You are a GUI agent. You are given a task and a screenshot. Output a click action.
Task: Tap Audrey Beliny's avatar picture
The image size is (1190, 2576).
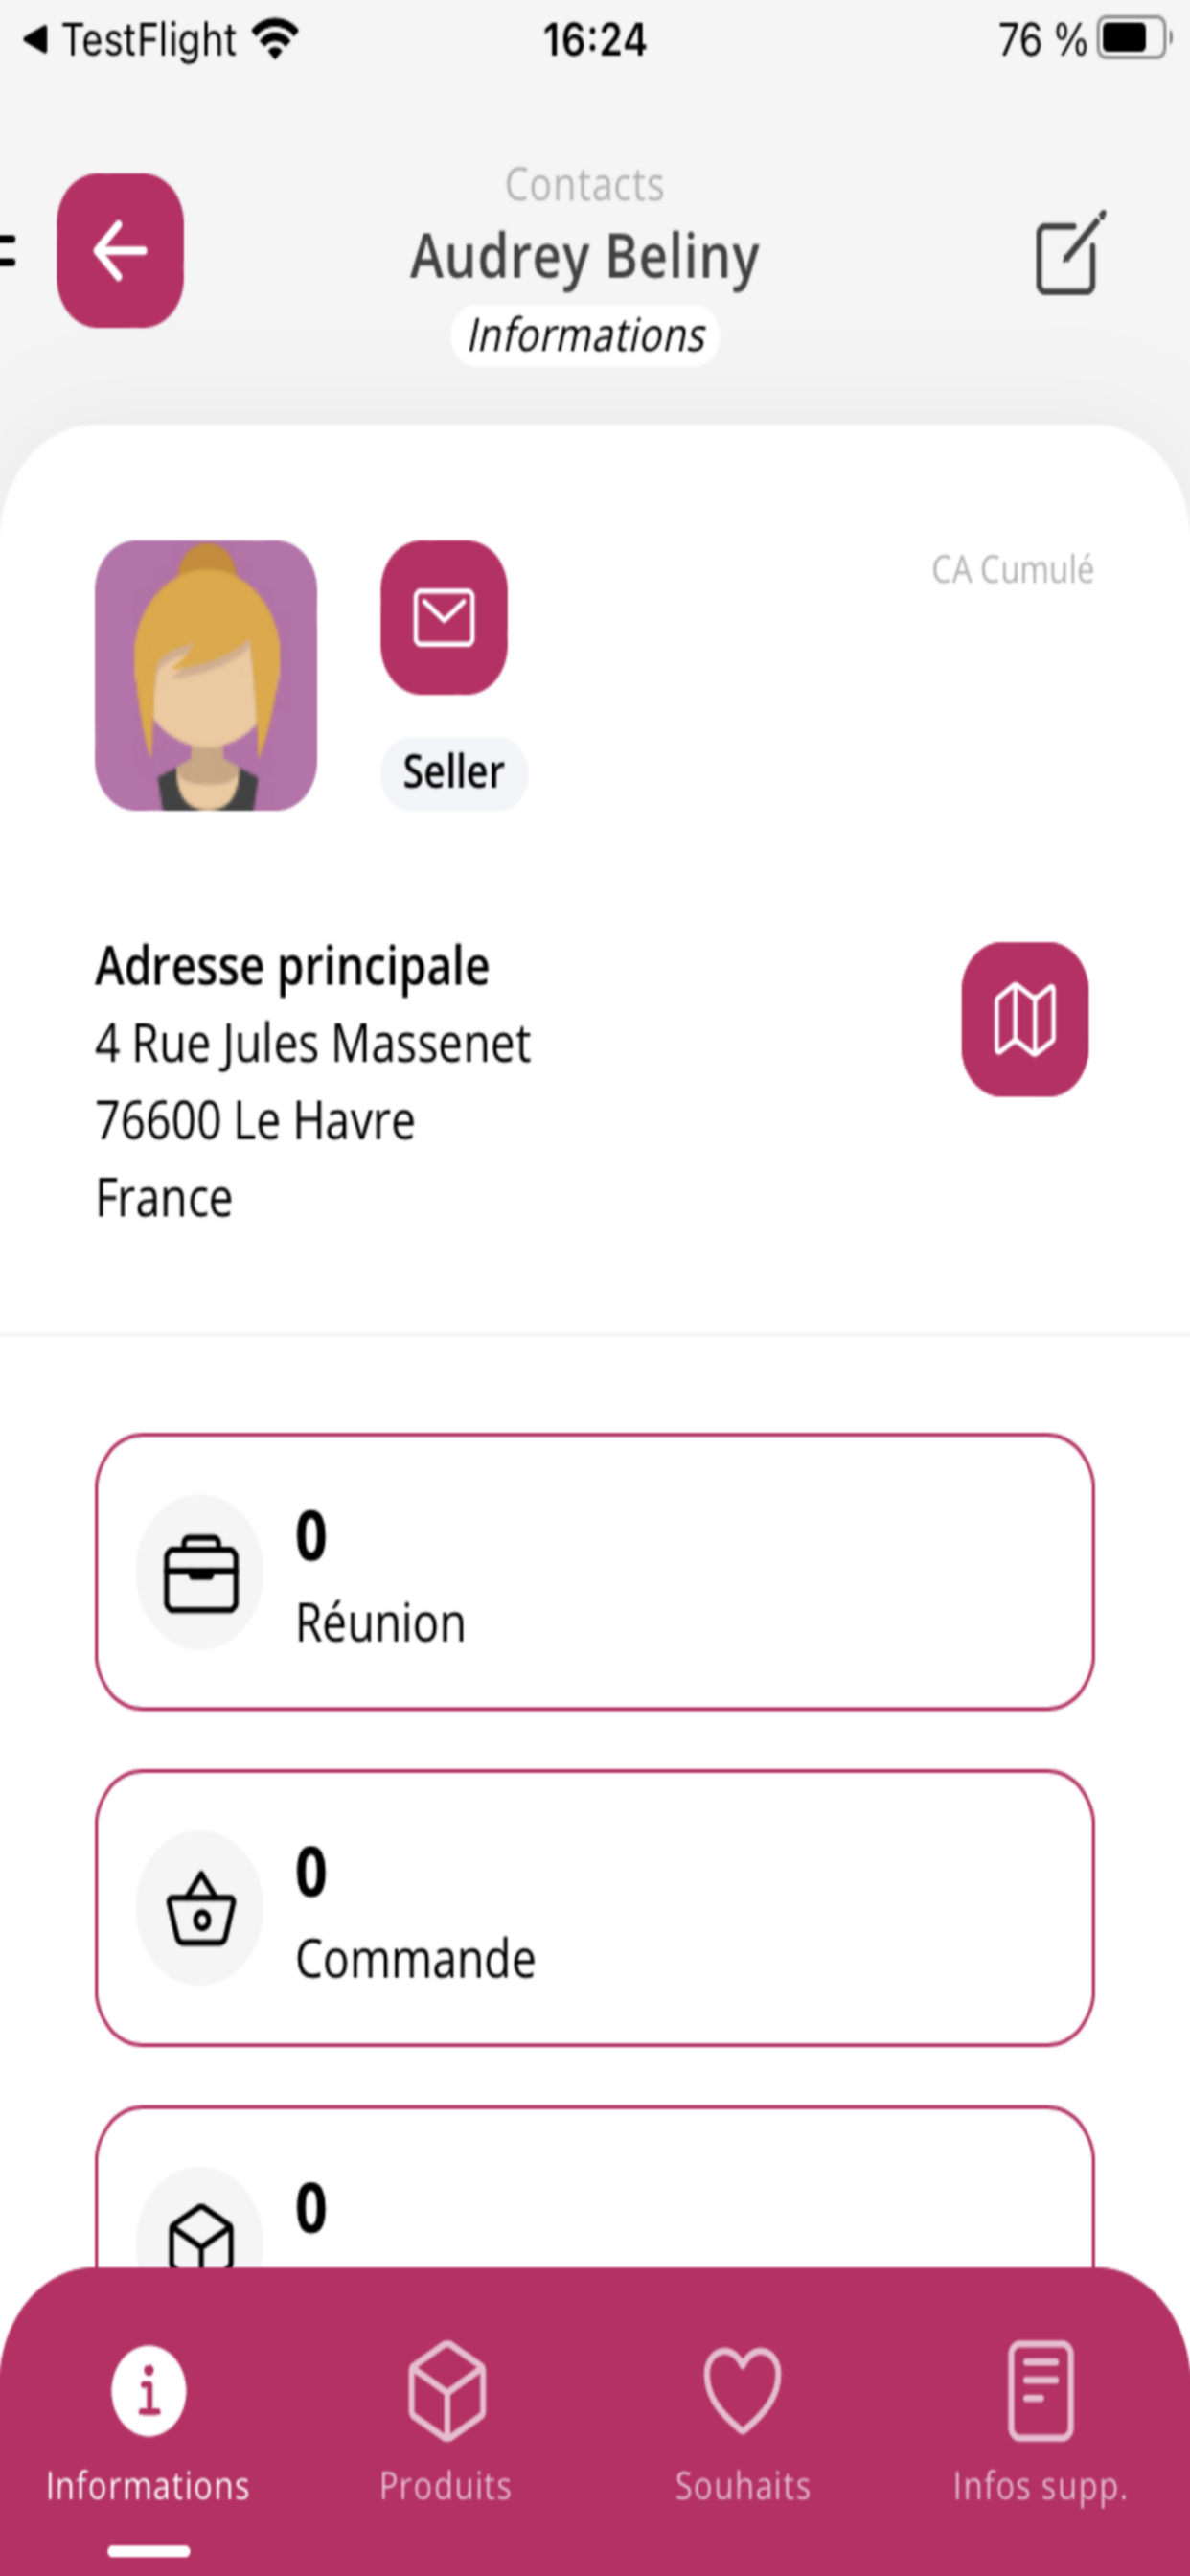[x=206, y=675]
